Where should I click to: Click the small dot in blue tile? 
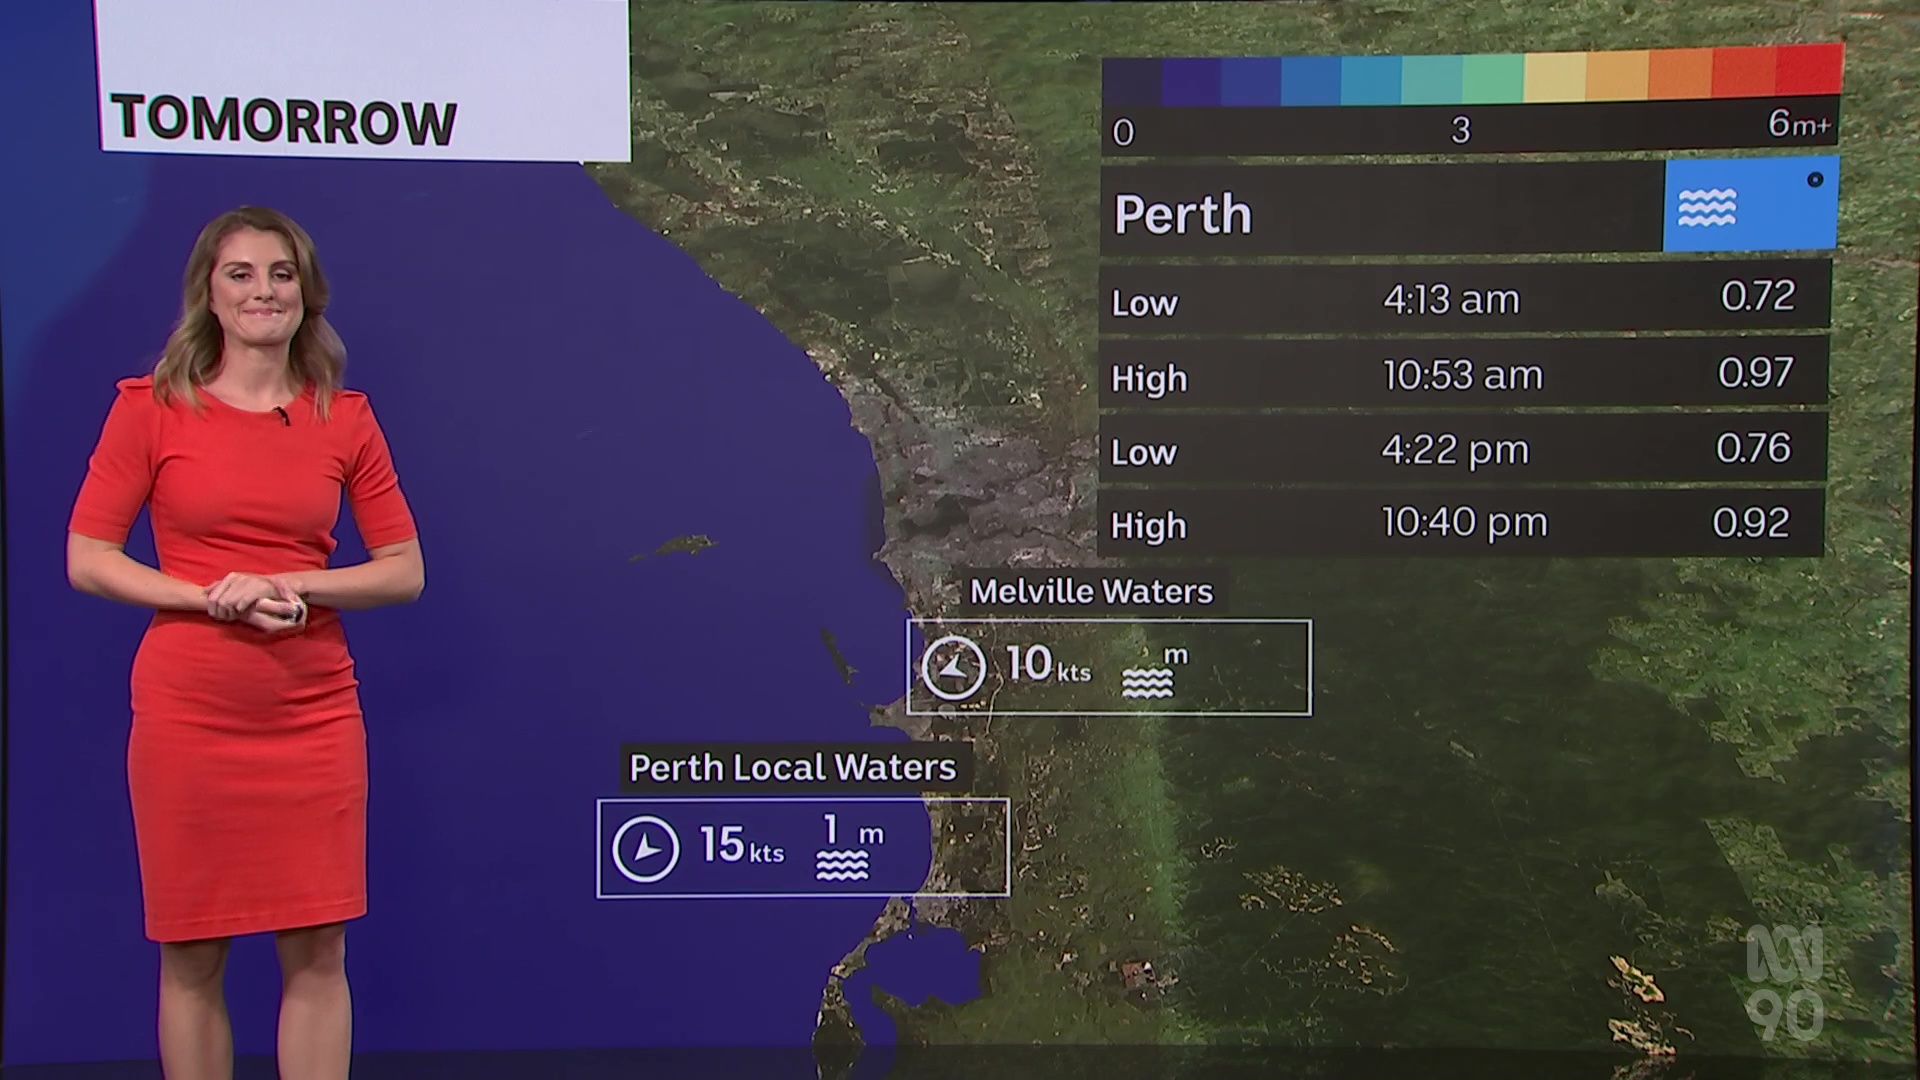pyautogui.click(x=1815, y=180)
